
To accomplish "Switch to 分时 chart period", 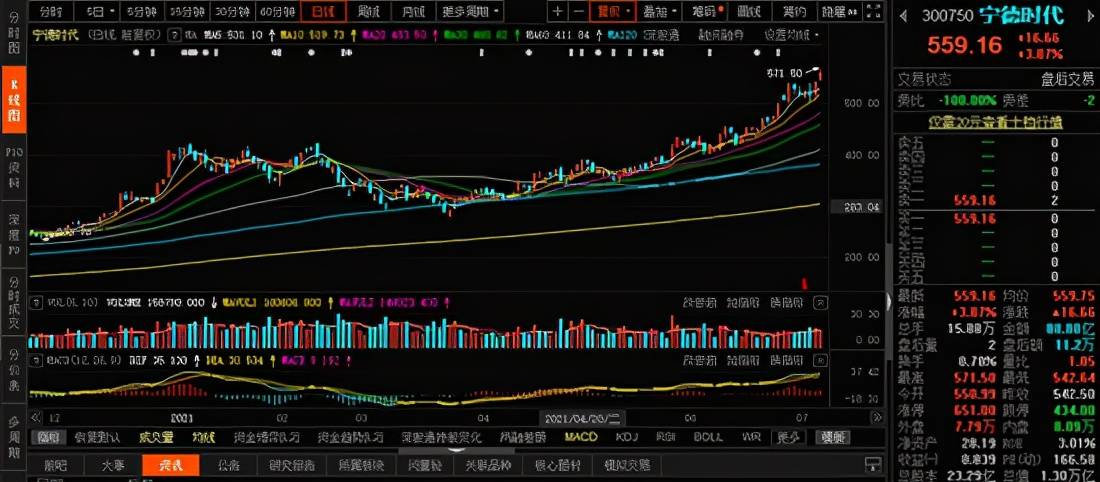I will coord(51,11).
